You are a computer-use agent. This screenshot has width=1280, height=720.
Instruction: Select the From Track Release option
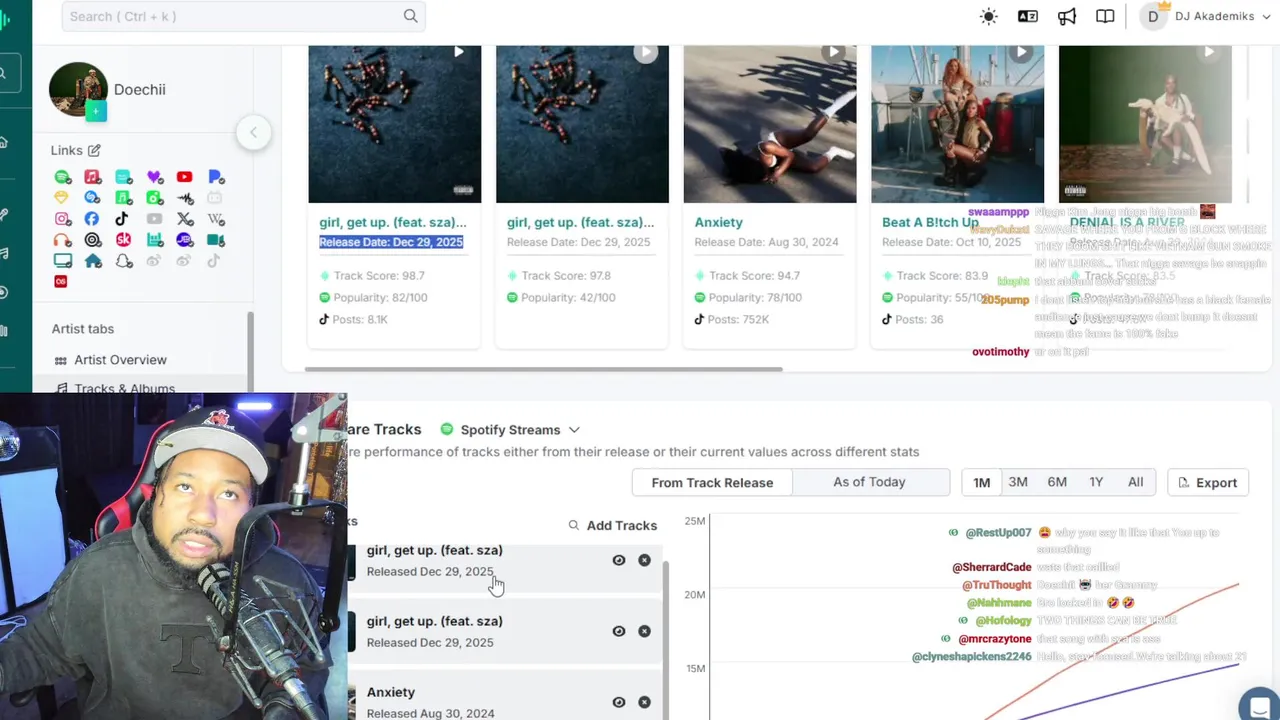pos(712,482)
